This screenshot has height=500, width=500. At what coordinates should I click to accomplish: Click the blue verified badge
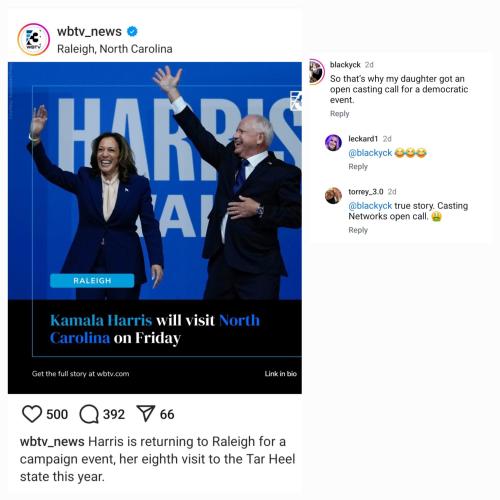[132, 31]
